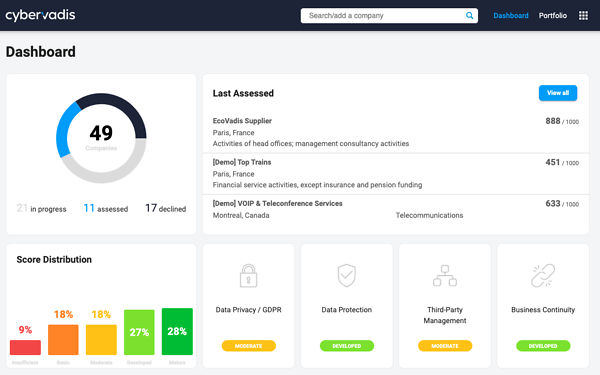Click the Data Privacy MODERATE badge
This screenshot has width=600, height=375.
[249, 346]
